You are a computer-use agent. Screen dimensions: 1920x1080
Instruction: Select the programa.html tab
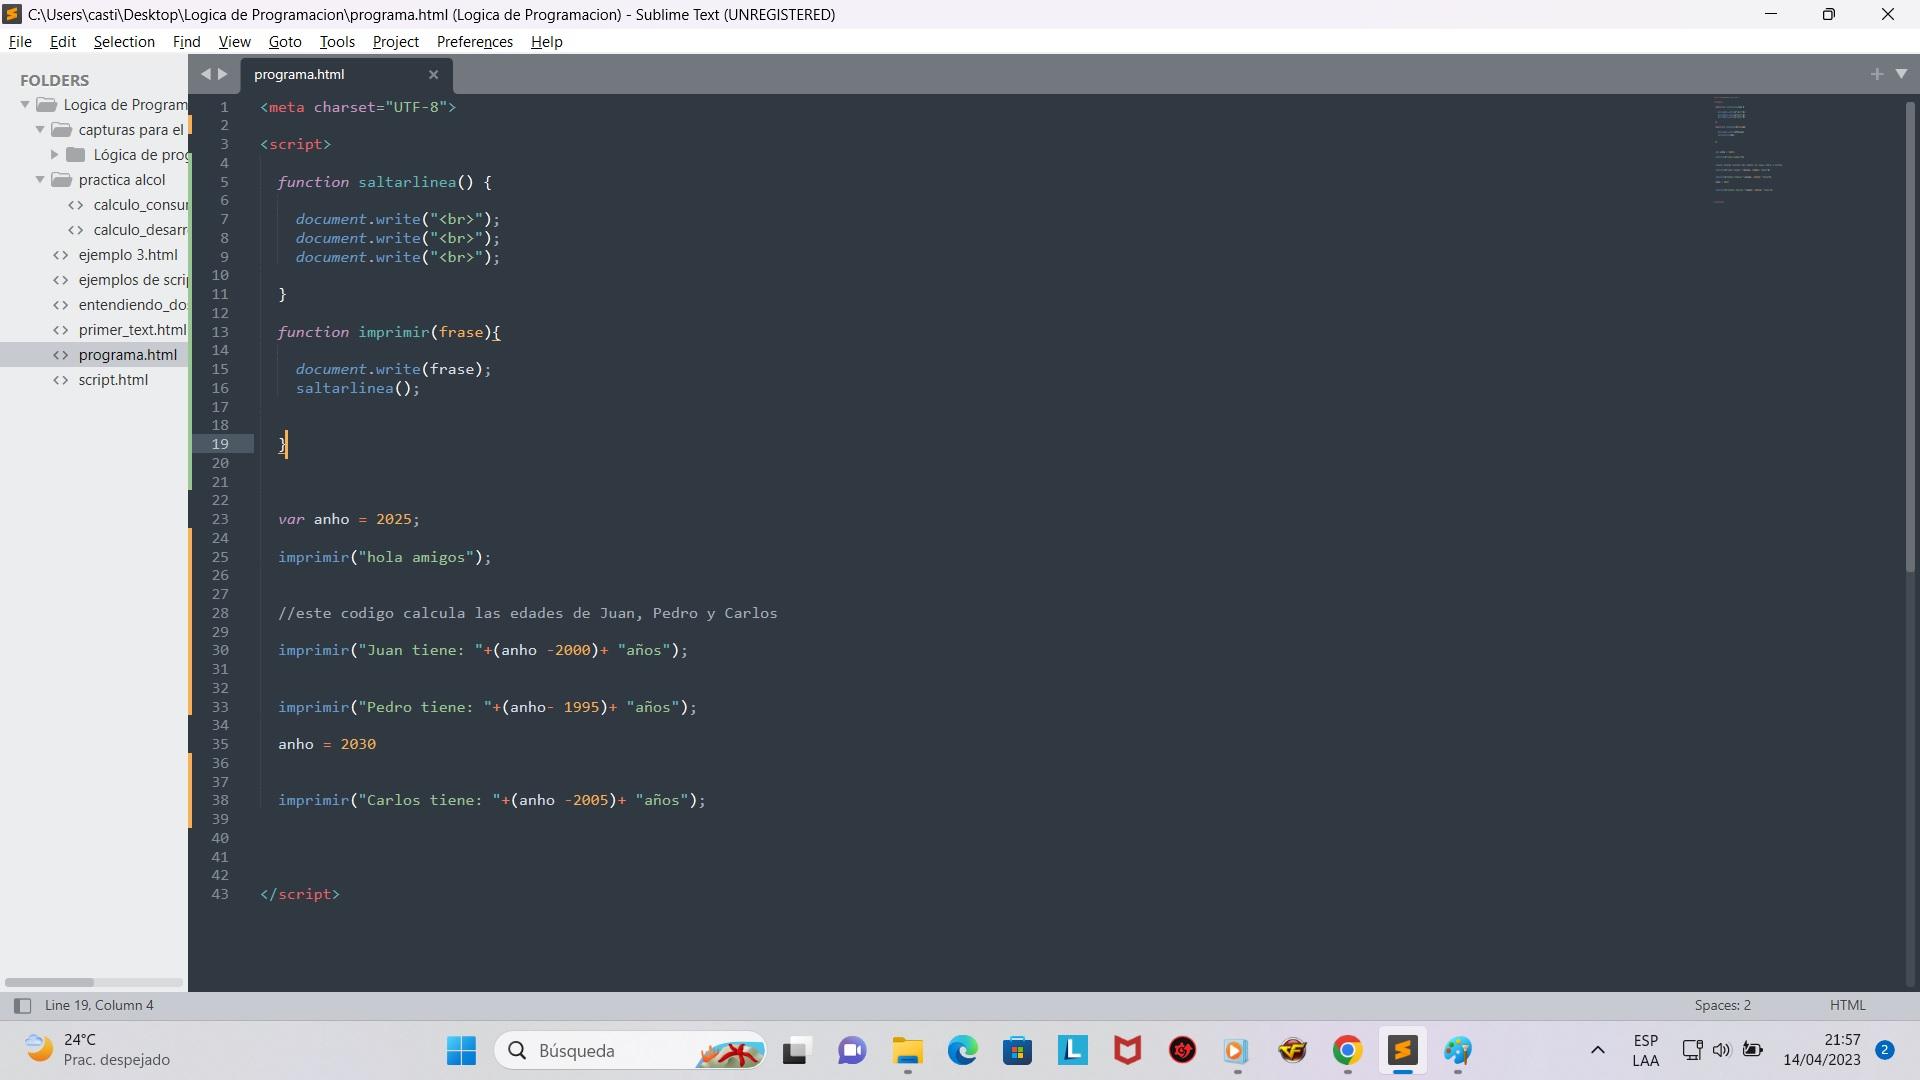pyautogui.click(x=298, y=73)
